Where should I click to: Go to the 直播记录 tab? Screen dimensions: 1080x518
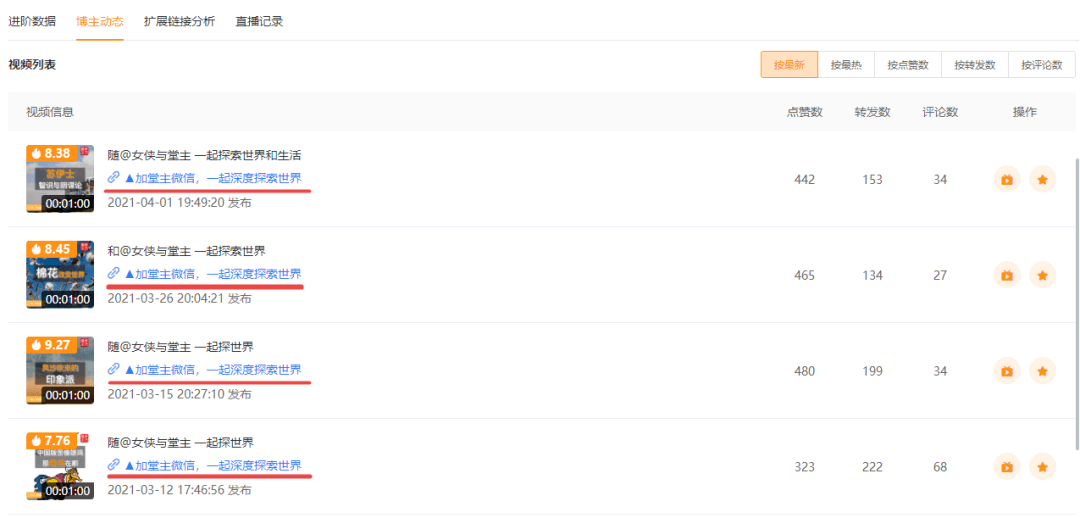[259, 21]
